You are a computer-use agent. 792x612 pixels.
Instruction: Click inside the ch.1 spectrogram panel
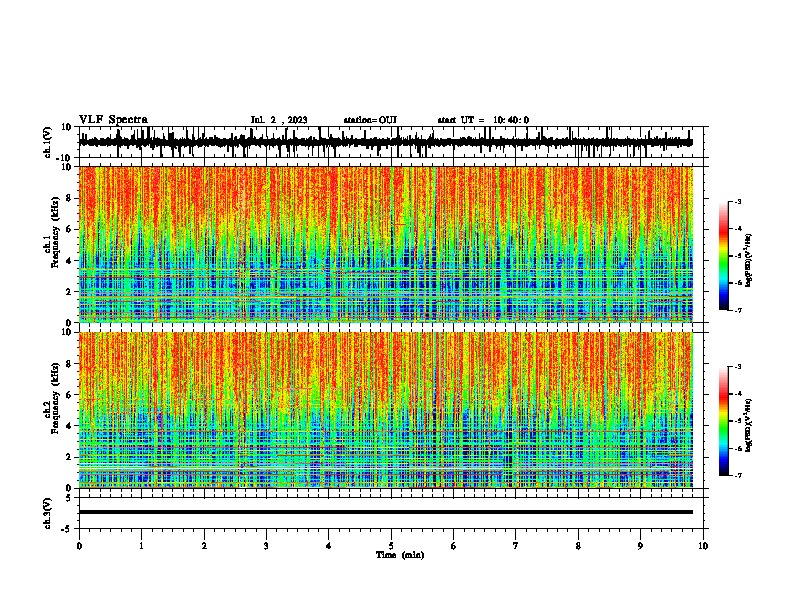393,244
